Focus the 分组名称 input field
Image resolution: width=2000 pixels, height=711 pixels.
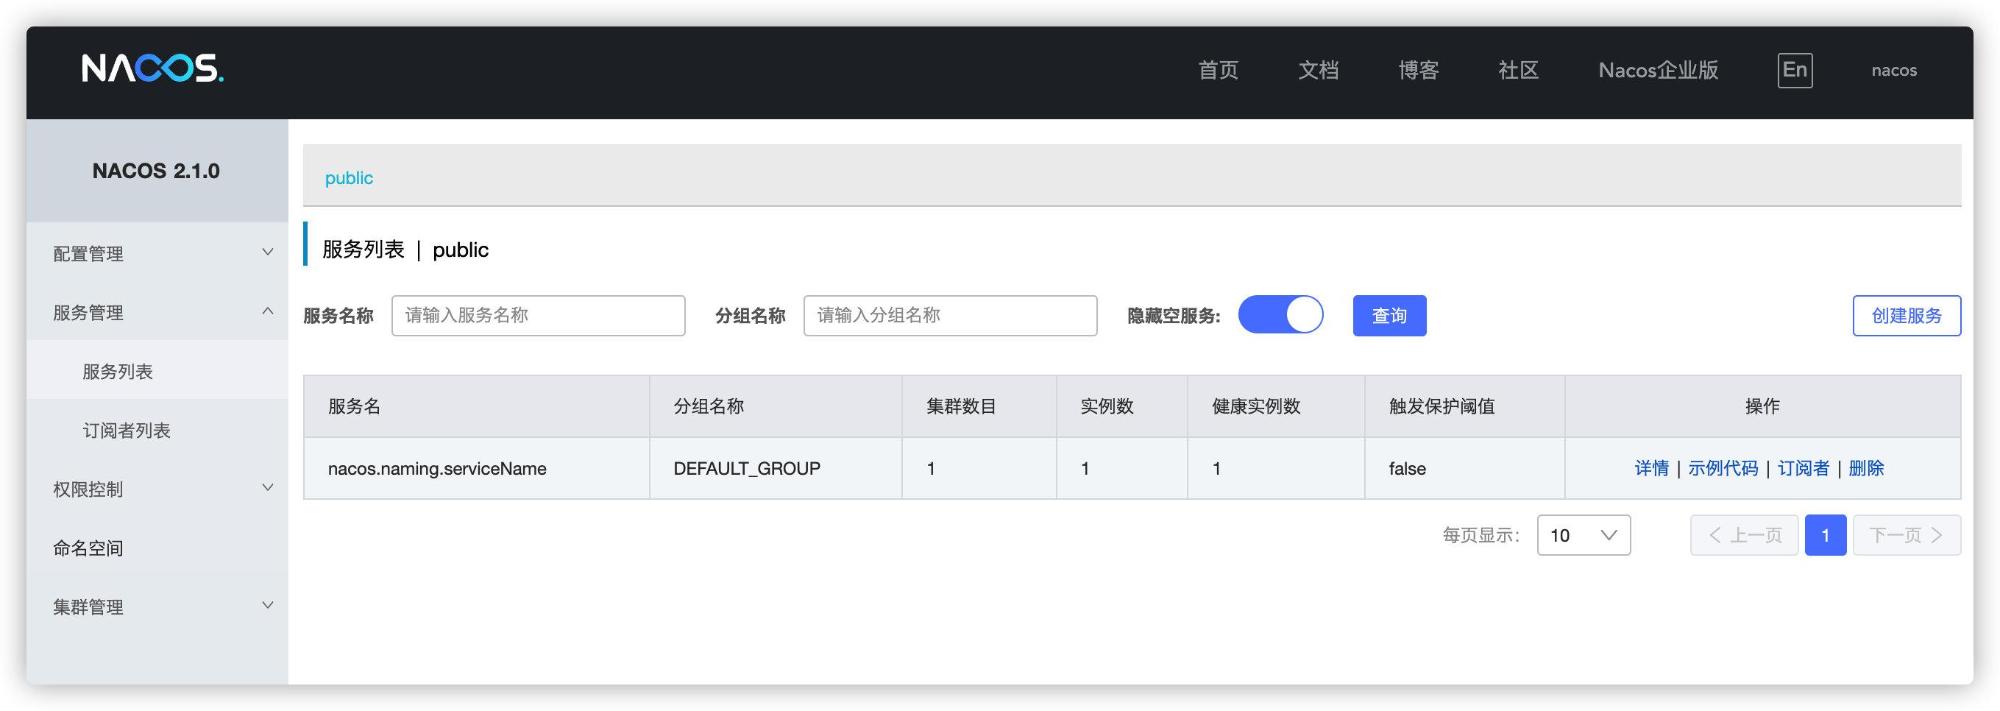coord(950,316)
